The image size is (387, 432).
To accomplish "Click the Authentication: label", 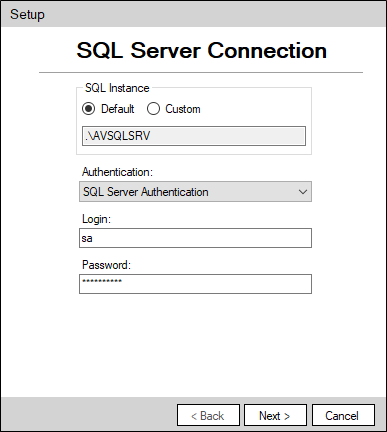I will 117,172.
